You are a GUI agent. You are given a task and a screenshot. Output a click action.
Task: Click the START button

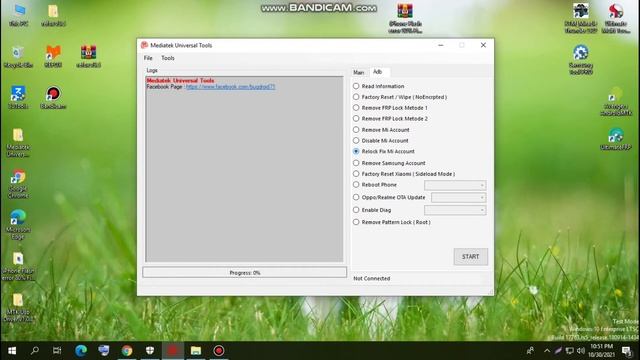[471, 257]
